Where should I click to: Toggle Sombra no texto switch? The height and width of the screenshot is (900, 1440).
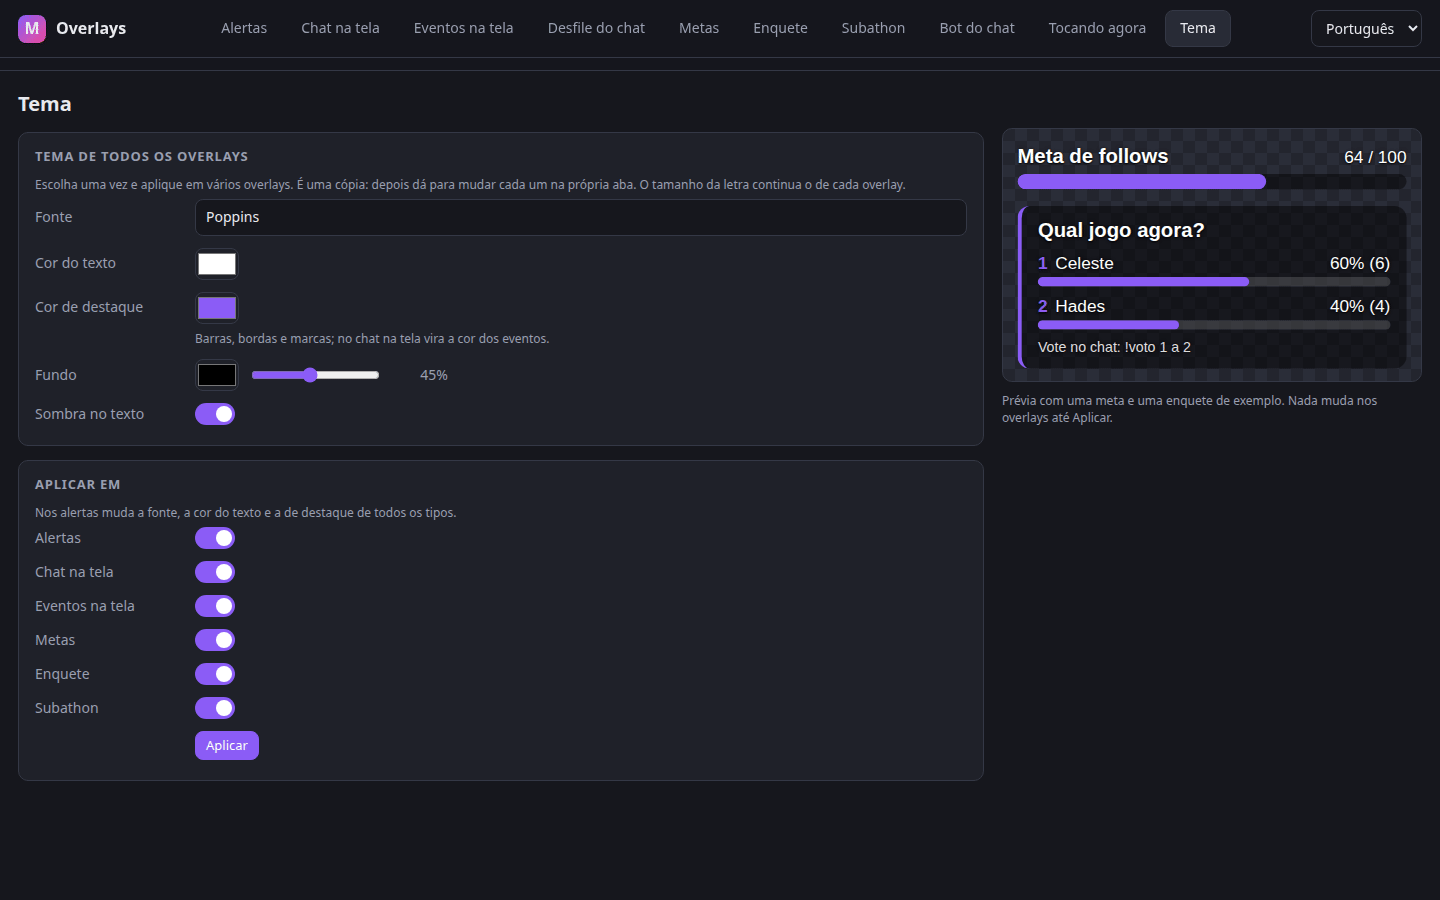[215, 414]
